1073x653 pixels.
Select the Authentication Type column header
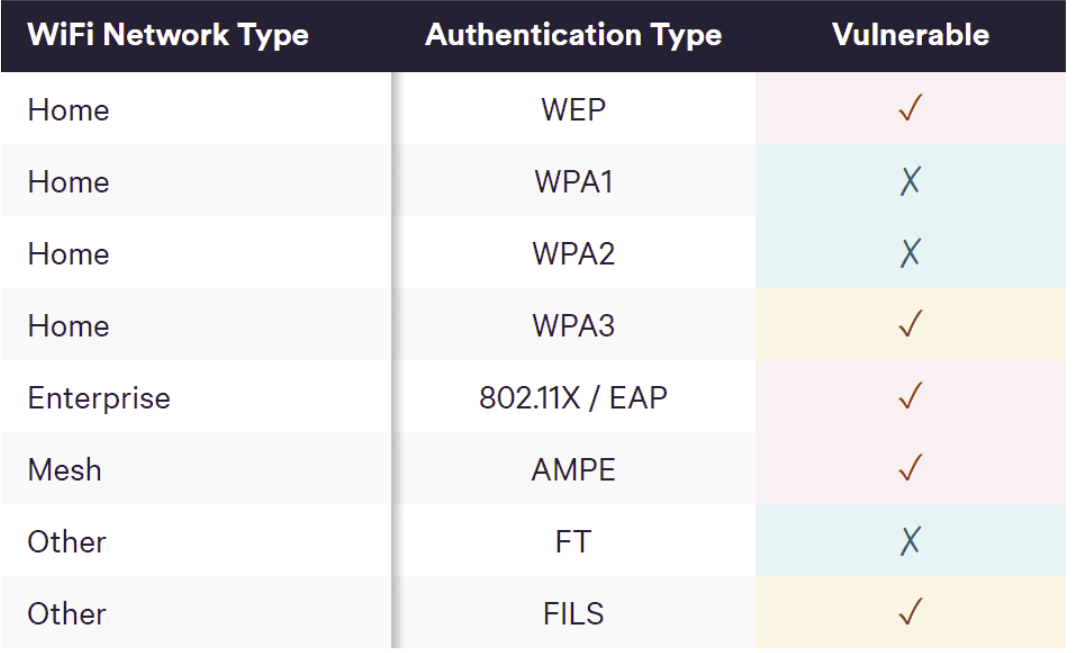573,36
